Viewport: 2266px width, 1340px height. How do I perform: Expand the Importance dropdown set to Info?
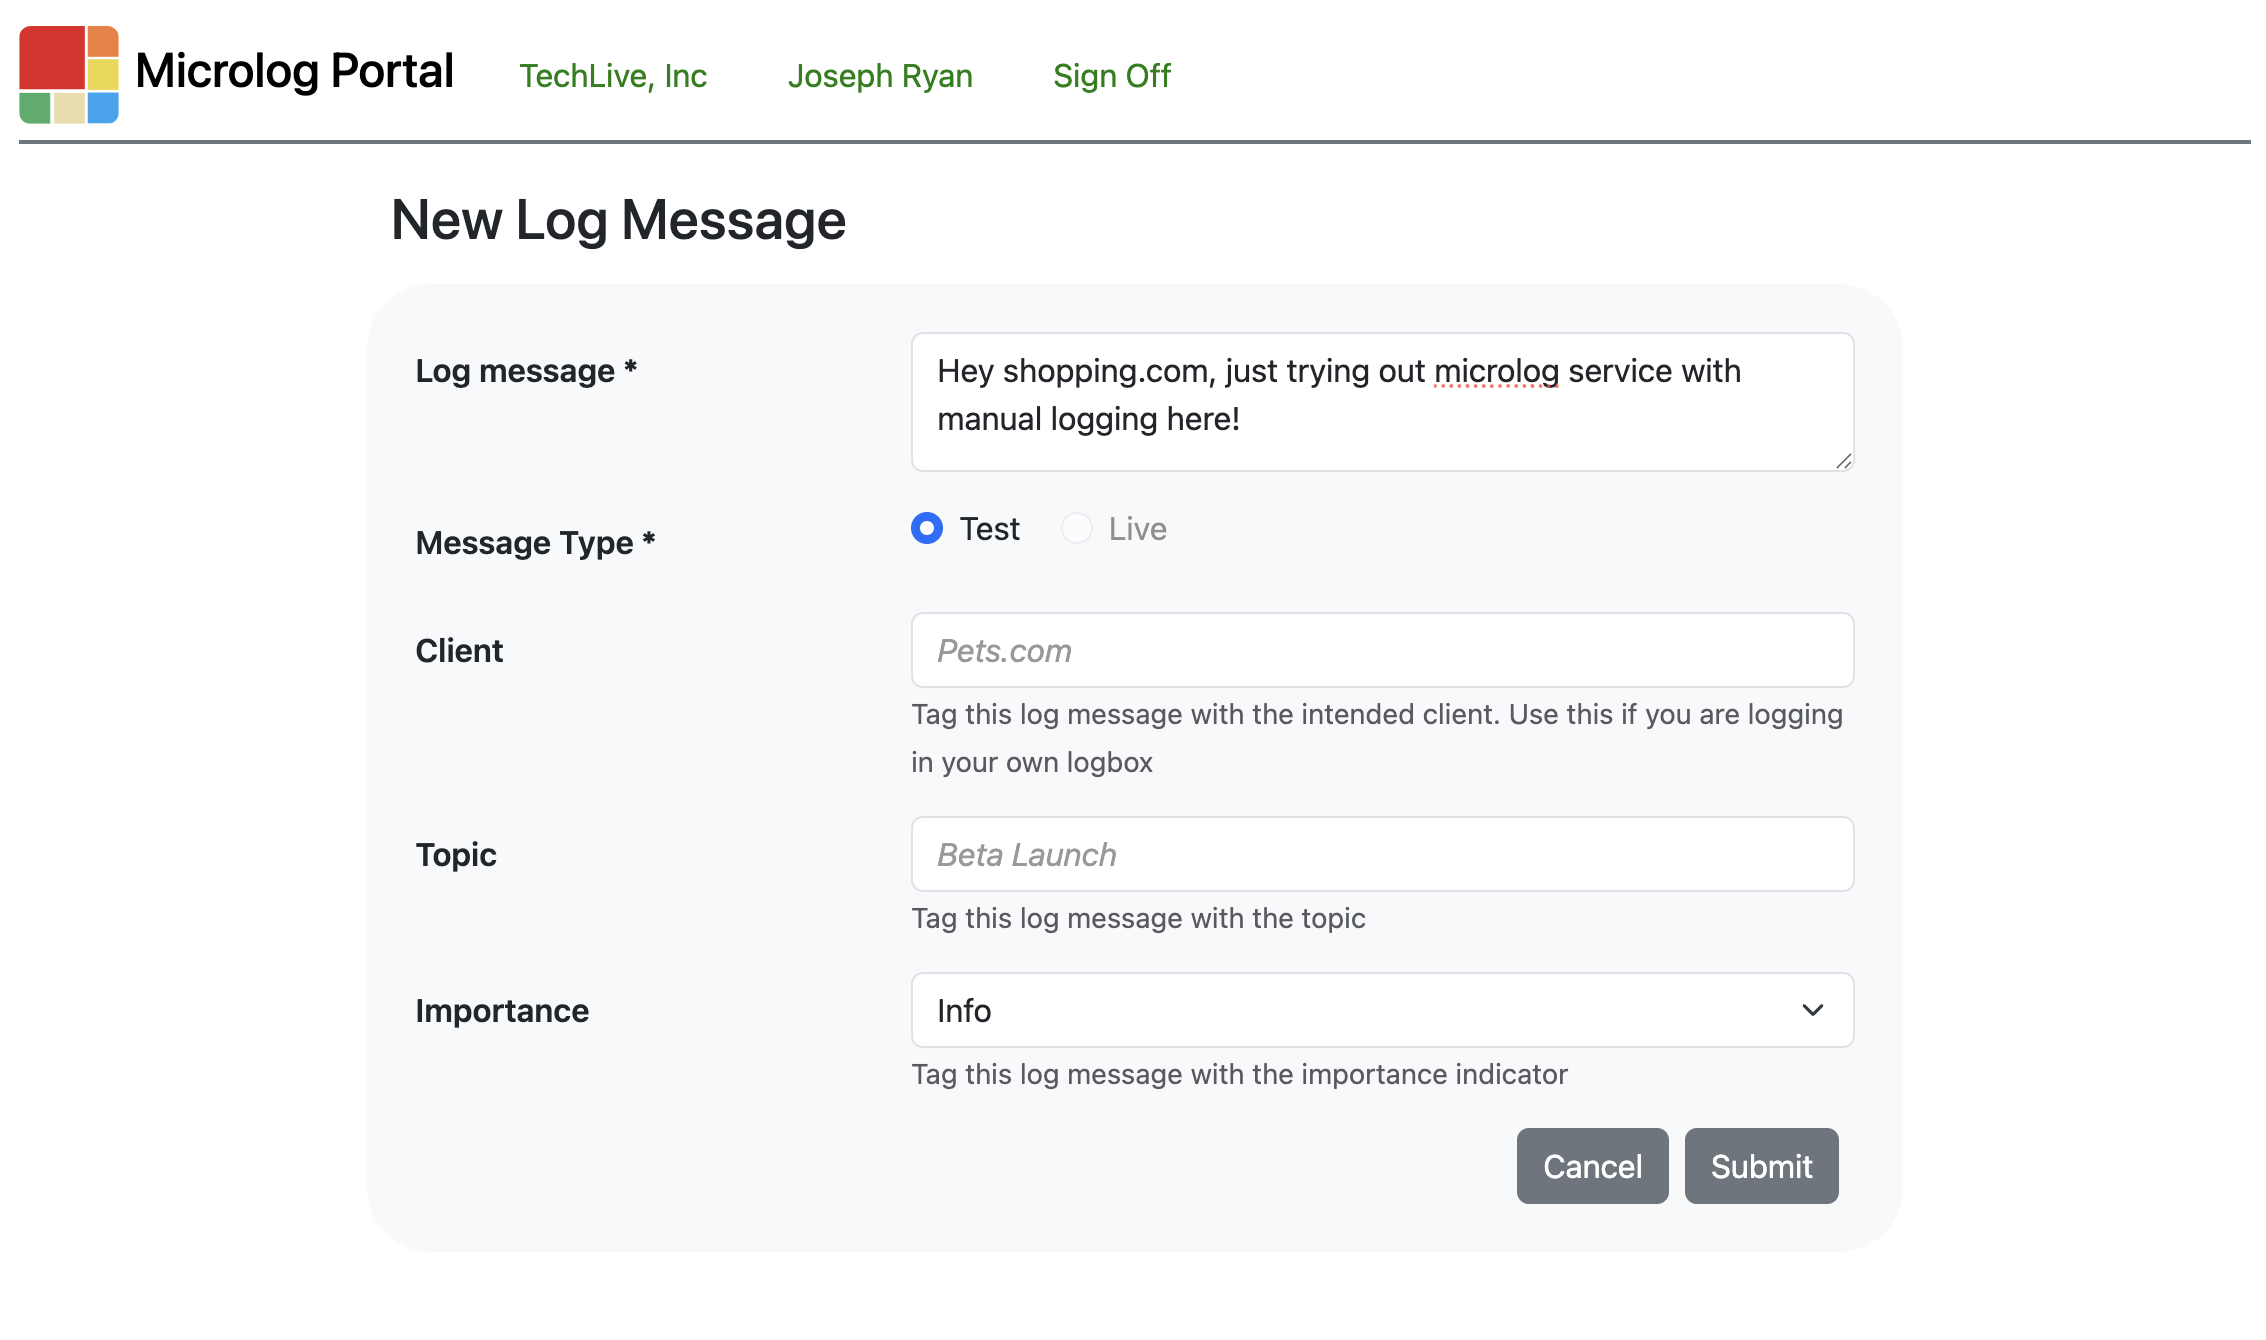pos(1380,1010)
